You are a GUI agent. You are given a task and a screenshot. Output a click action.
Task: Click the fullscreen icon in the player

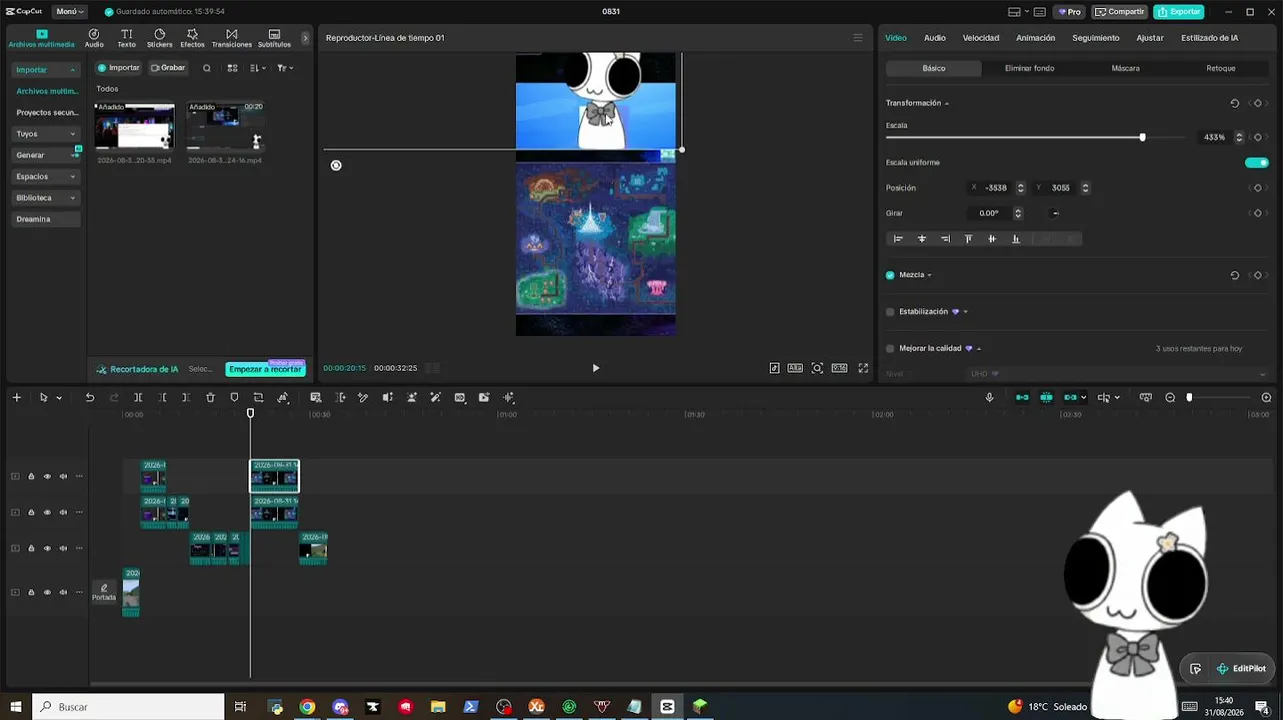tap(863, 368)
